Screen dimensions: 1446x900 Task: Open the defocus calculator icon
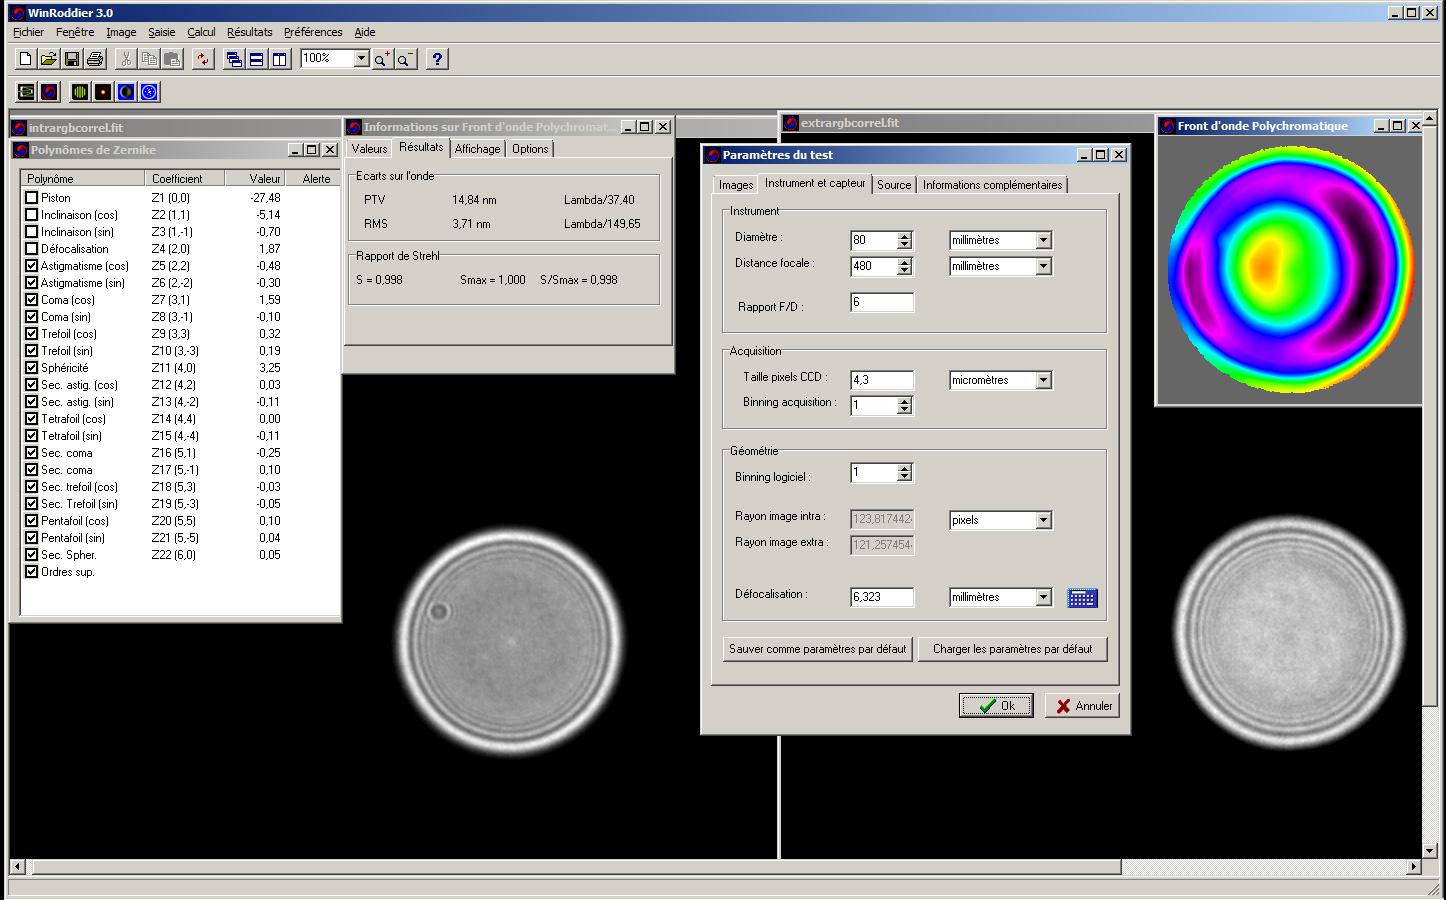click(1082, 598)
